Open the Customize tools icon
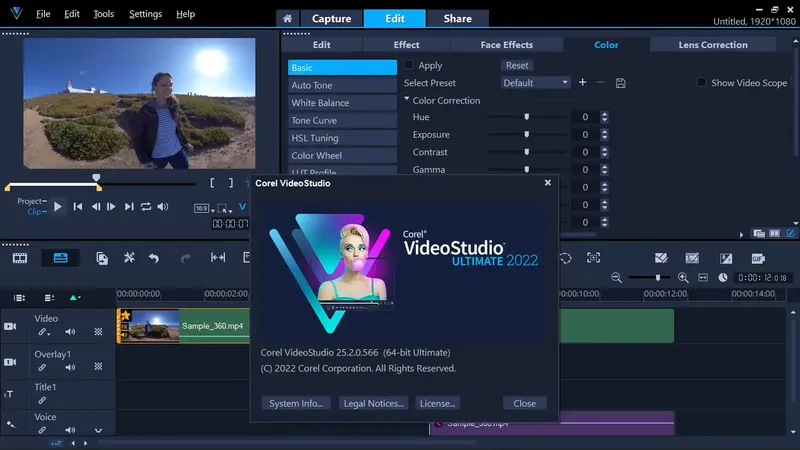Image resolution: width=800 pixels, height=450 pixels. [129, 258]
